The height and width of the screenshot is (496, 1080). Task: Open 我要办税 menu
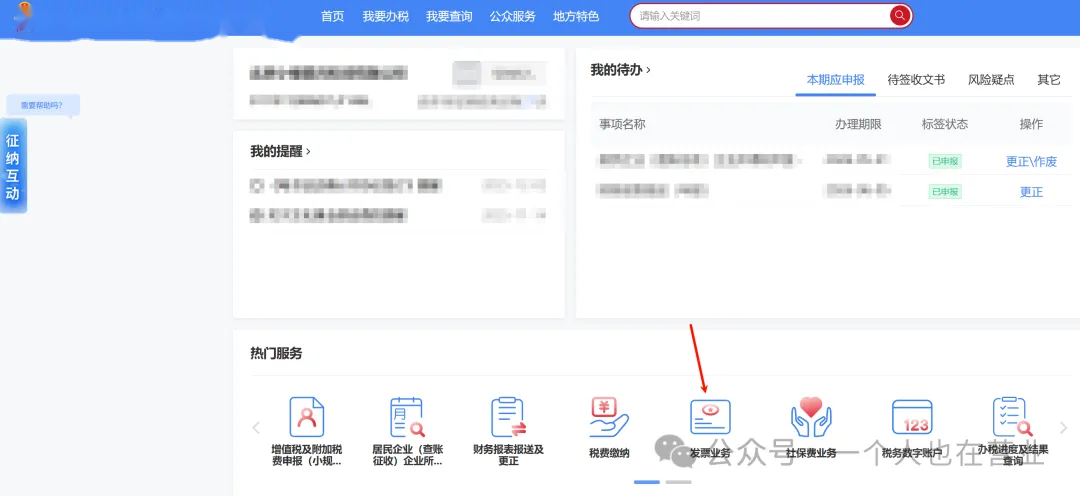pos(386,17)
